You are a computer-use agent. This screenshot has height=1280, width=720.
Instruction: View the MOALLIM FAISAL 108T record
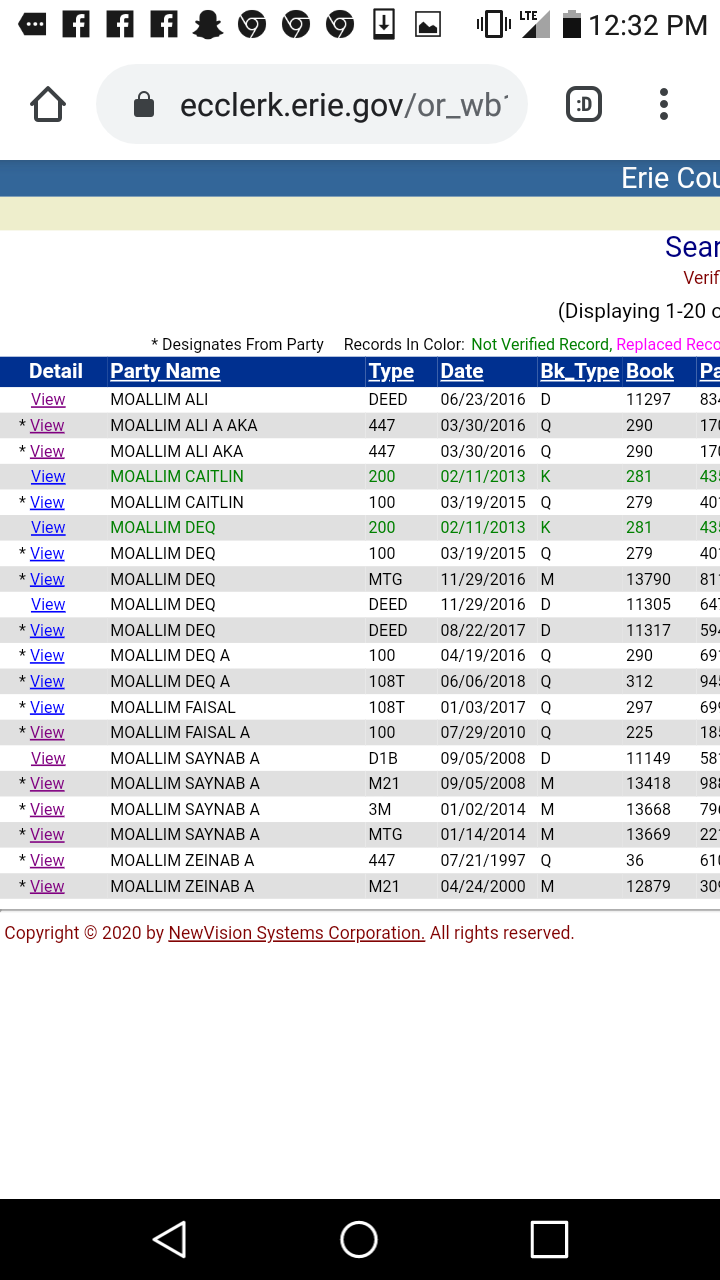tap(47, 707)
